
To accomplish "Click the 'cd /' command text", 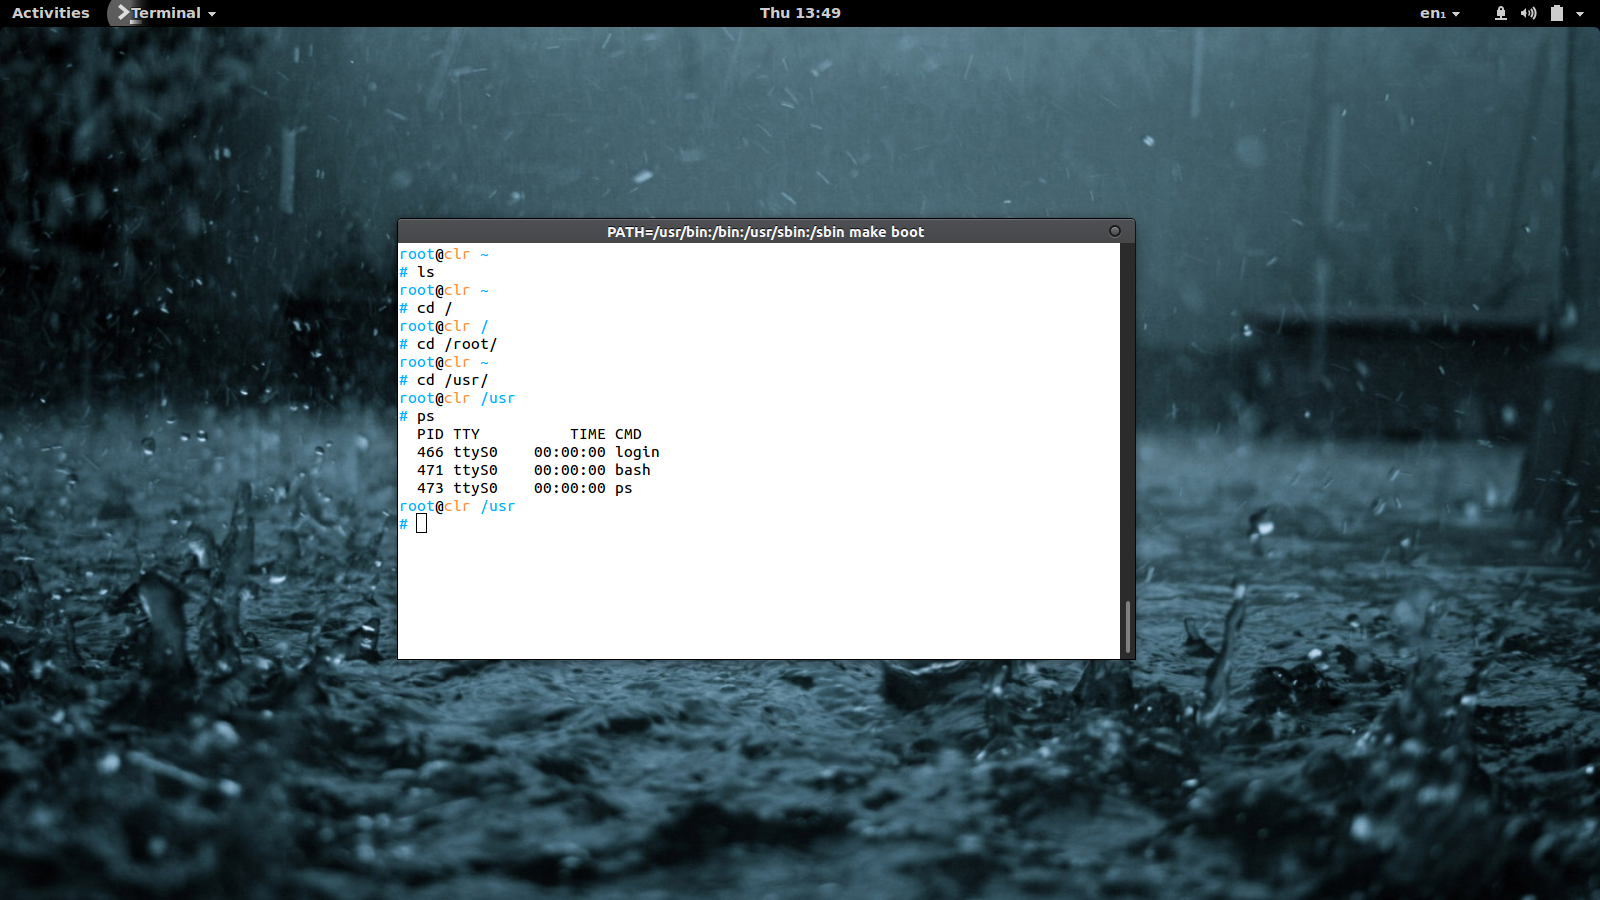I will click(434, 308).
